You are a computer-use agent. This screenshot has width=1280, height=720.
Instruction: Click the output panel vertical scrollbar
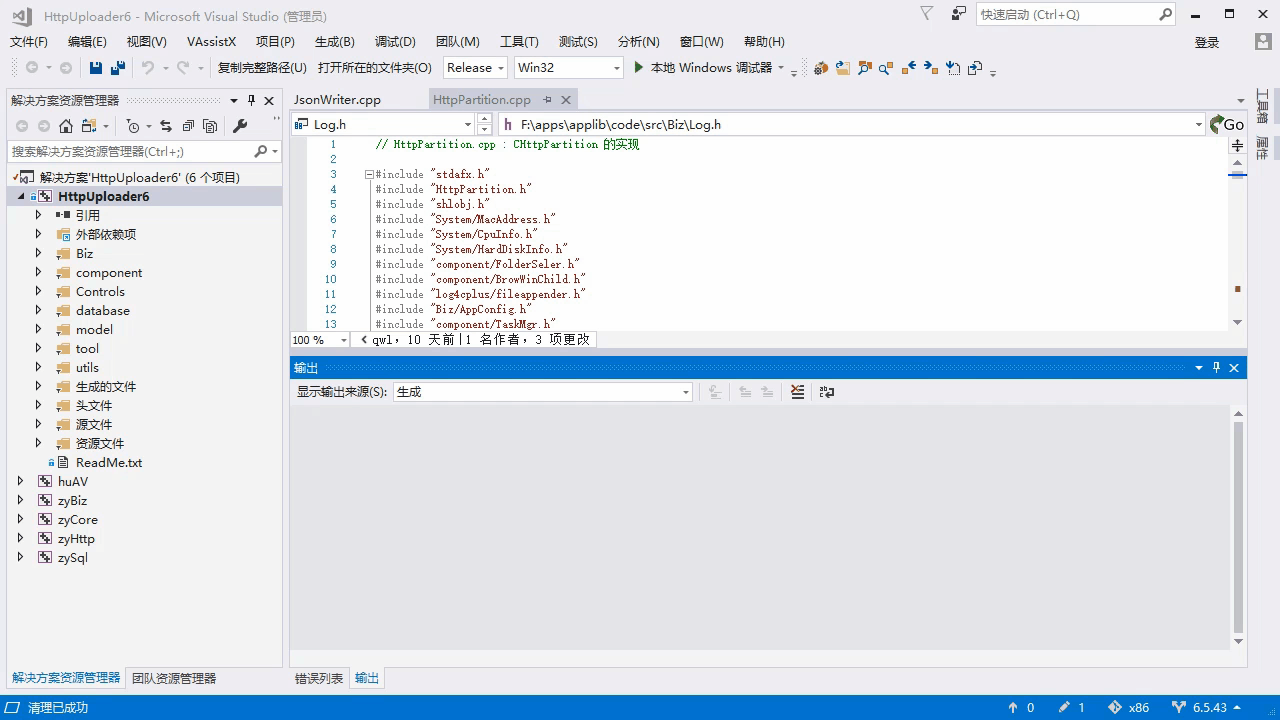[1238, 527]
